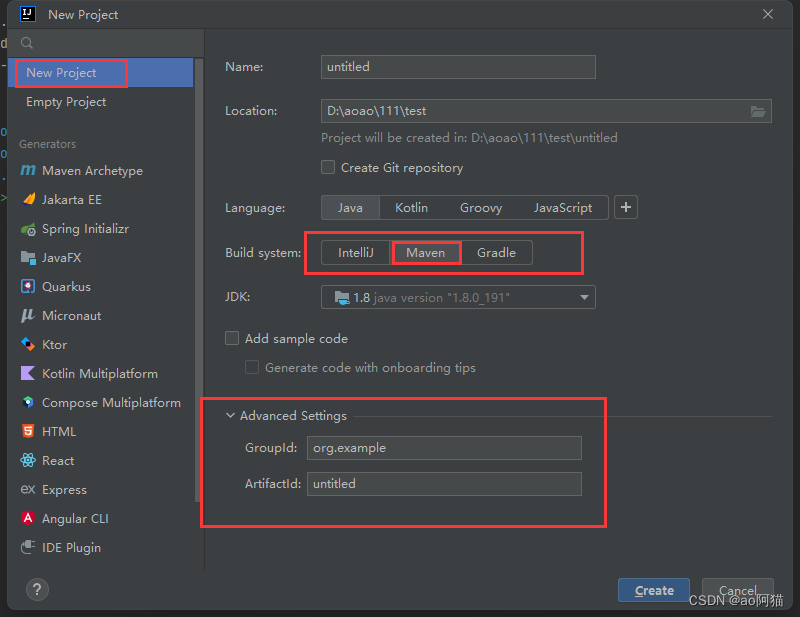The width and height of the screenshot is (800, 617).
Task: Toggle Create Git repository checkbox
Action: pyautogui.click(x=328, y=167)
